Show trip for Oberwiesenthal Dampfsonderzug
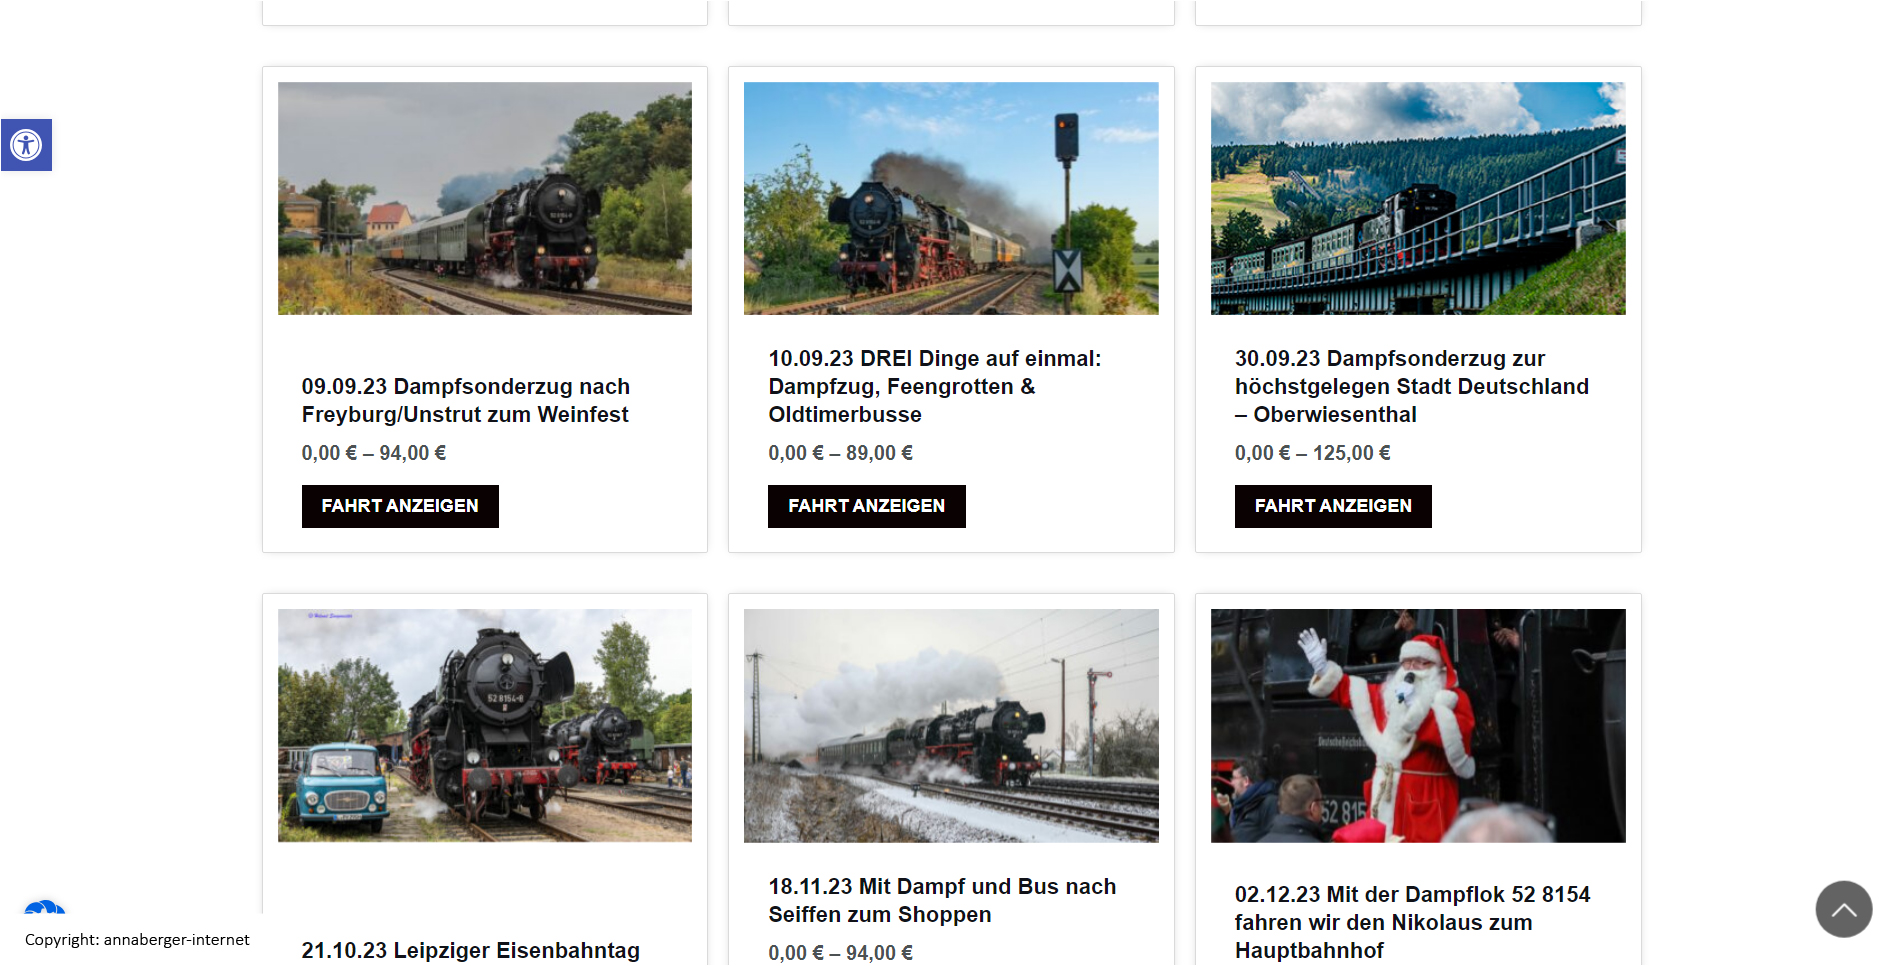The height and width of the screenshot is (966, 1901). [1333, 506]
